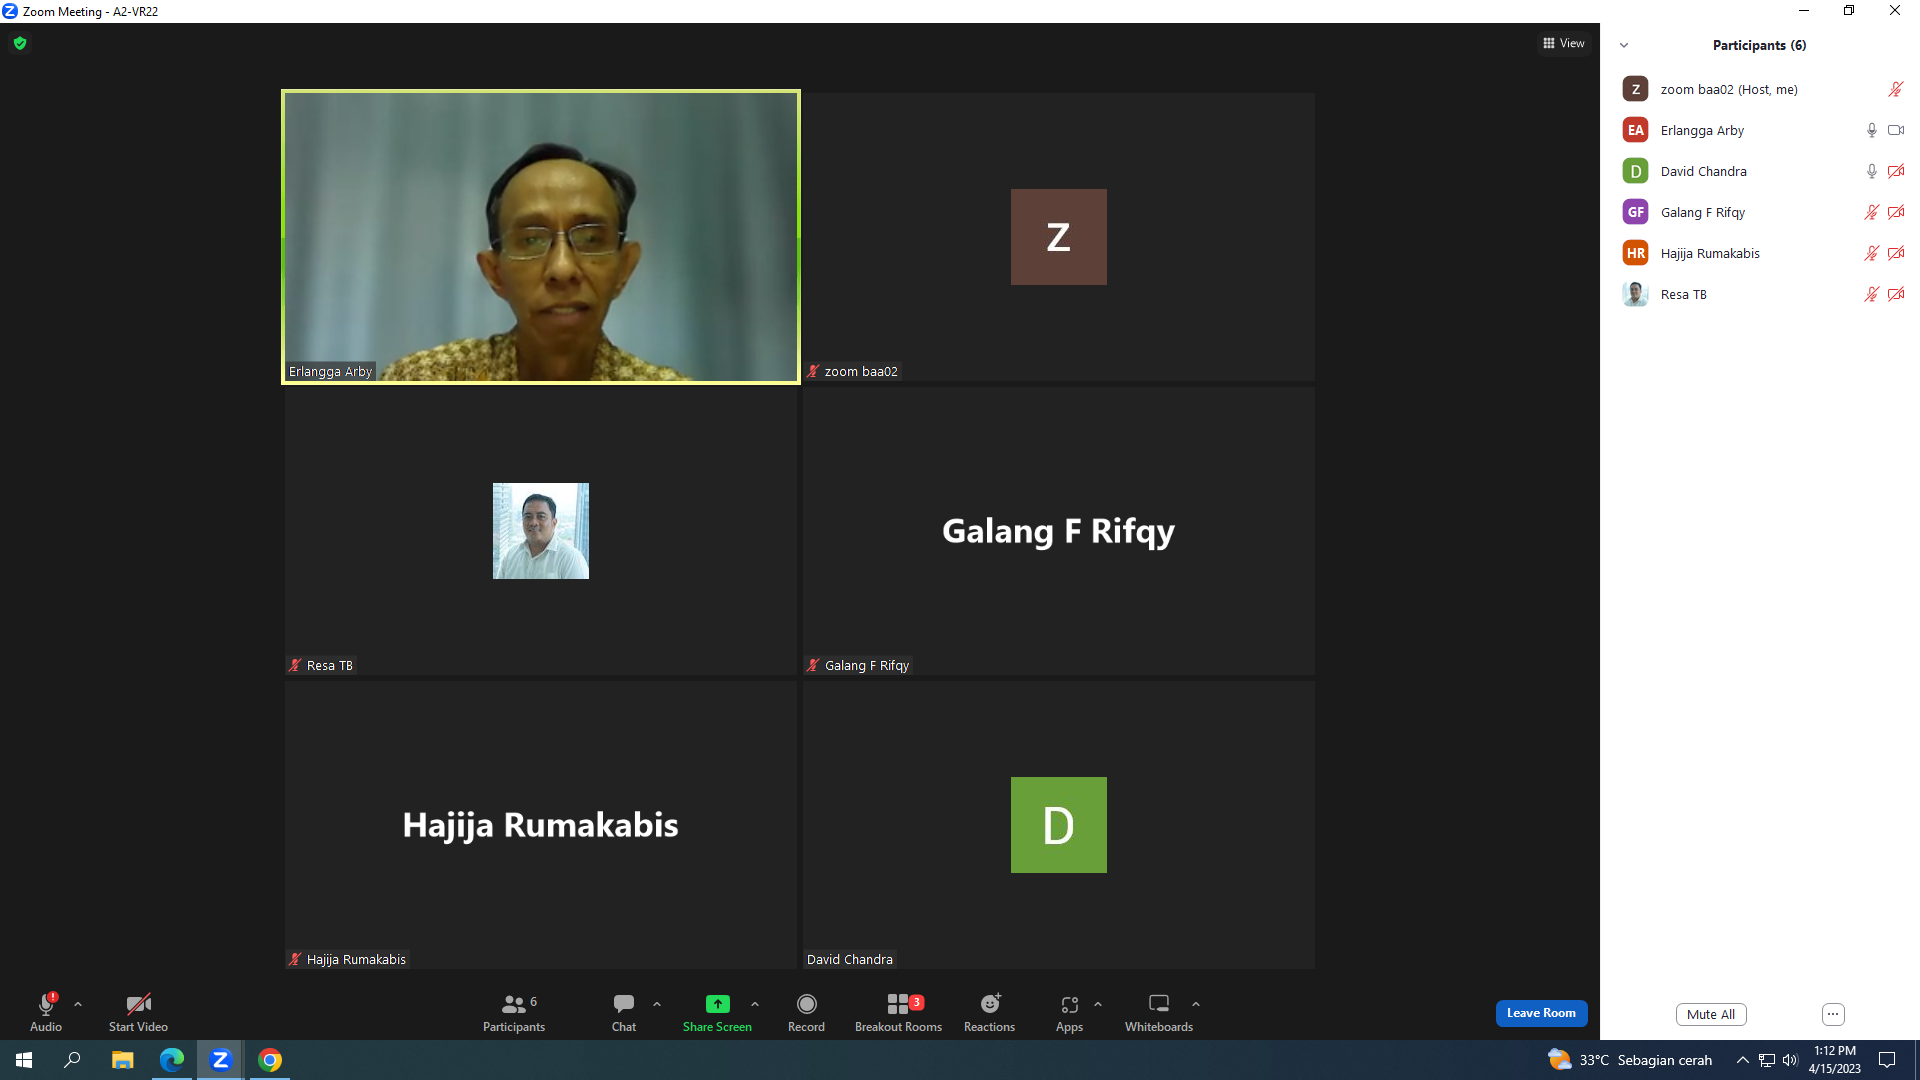The height and width of the screenshot is (1080, 1920).
Task: Toggle the Participants panel button
Action: tap(514, 1012)
